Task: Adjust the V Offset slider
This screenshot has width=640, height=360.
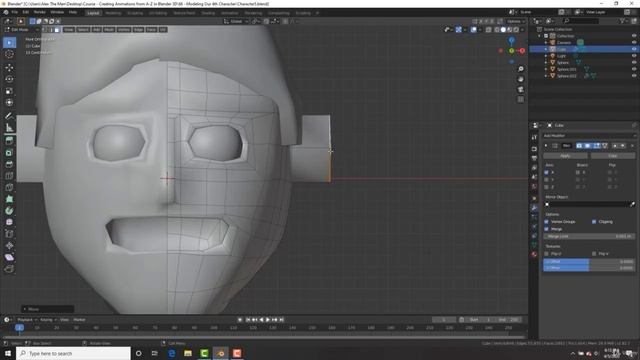Action: point(589,268)
